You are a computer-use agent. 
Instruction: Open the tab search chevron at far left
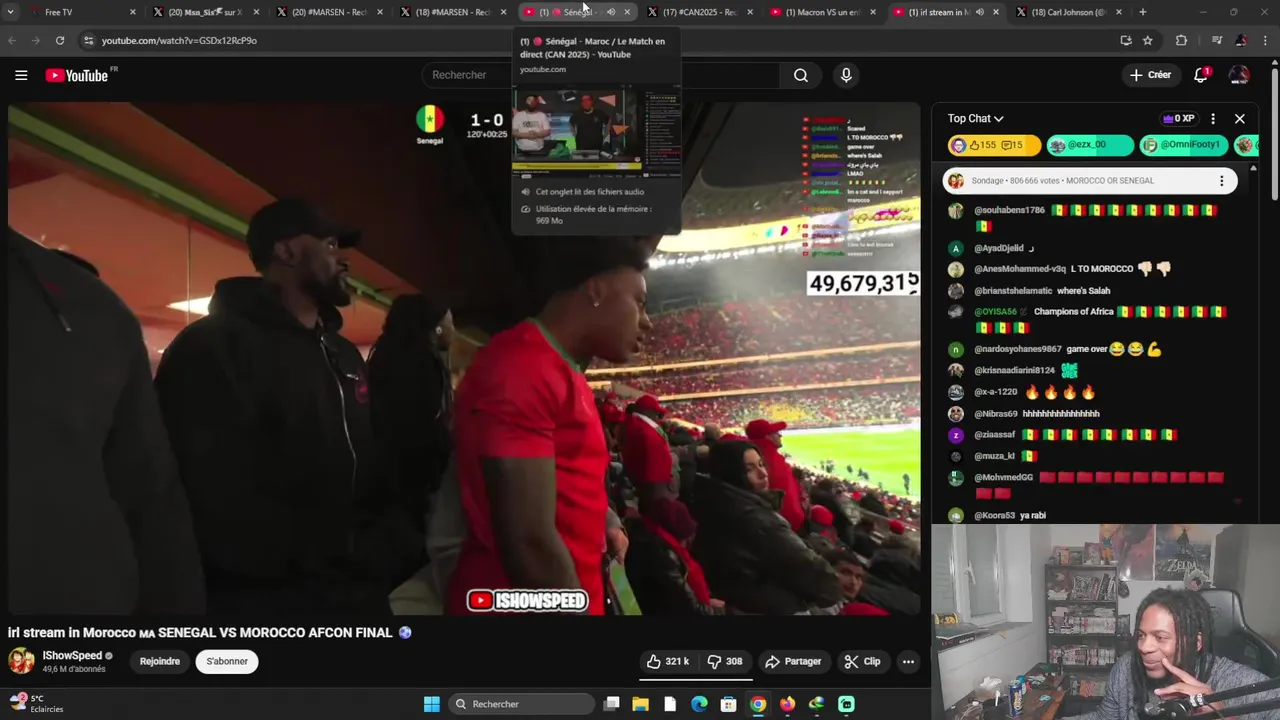tap(11, 12)
